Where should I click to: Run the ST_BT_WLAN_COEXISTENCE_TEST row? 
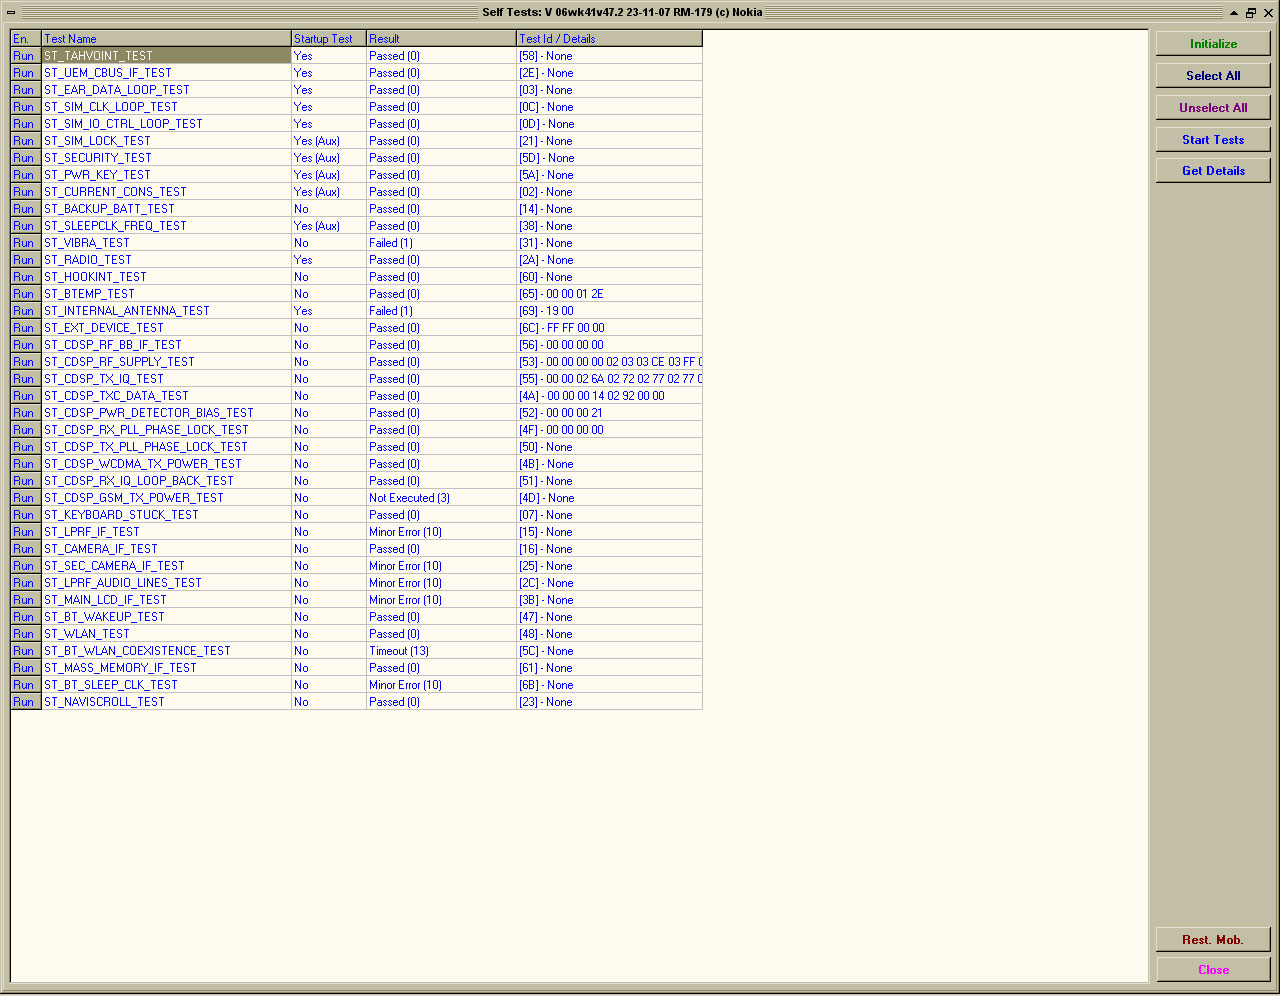24,651
